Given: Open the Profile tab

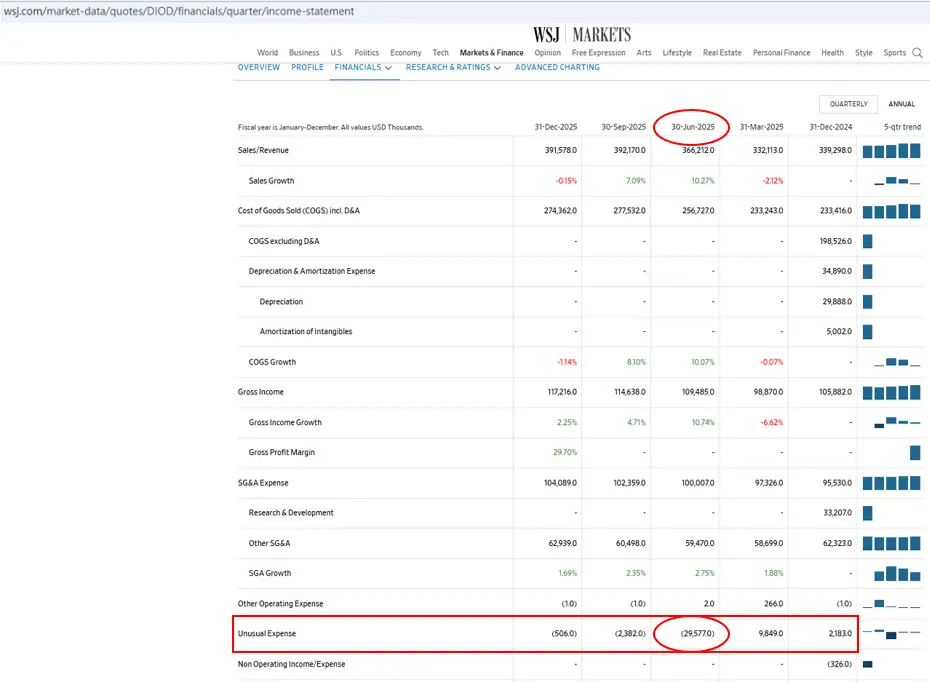Looking at the screenshot, I should click(307, 68).
